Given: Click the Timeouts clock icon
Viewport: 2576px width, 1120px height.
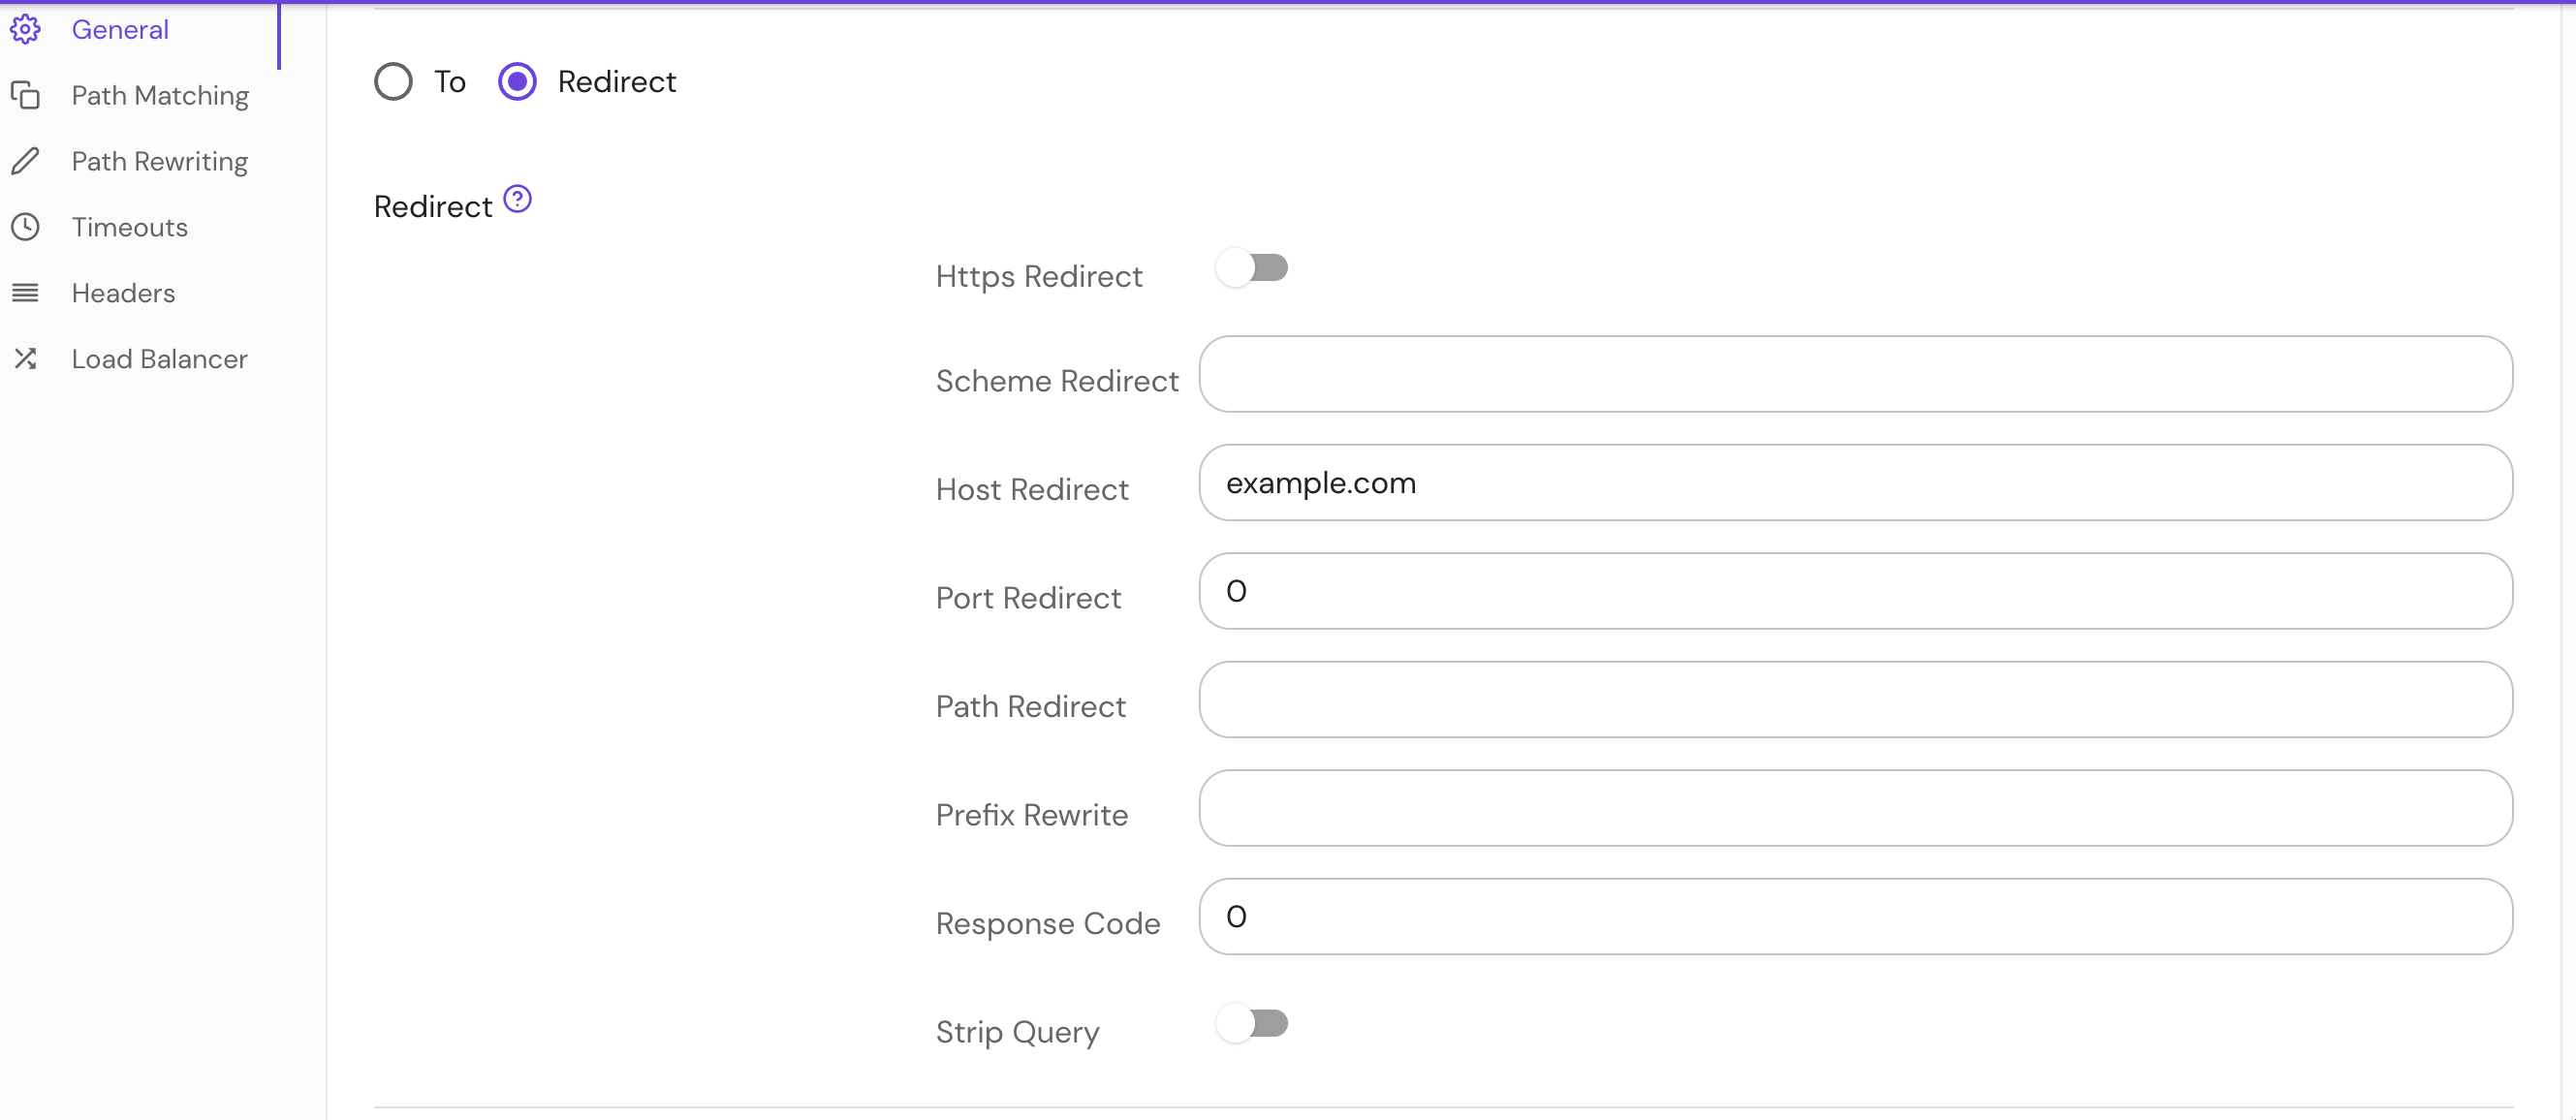Looking at the screenshot, I should pos(26,227).
